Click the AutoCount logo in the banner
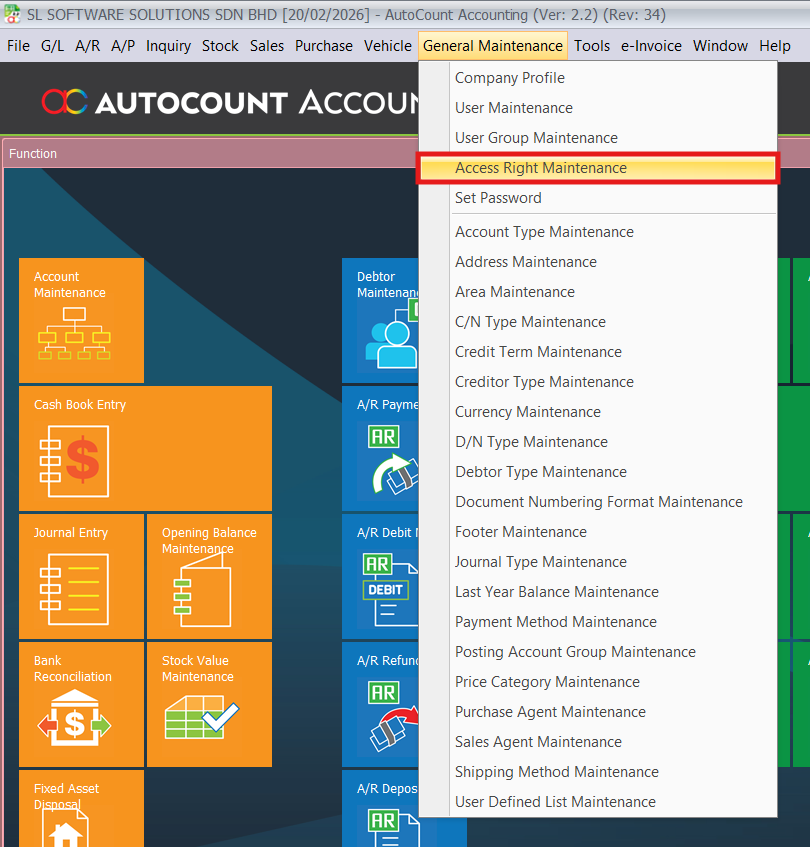810x847 pixels. click(x=65, y=101)
